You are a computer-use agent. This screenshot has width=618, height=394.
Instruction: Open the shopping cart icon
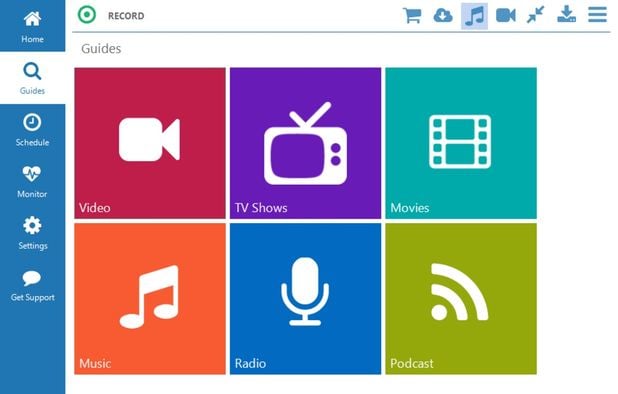click(x=412, y=16)
